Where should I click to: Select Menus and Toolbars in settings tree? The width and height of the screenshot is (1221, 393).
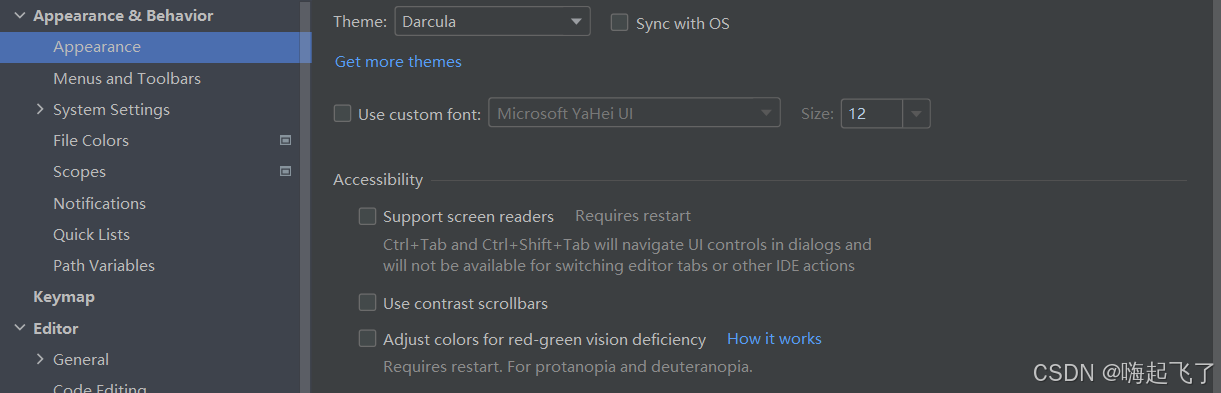coord(127,78)
